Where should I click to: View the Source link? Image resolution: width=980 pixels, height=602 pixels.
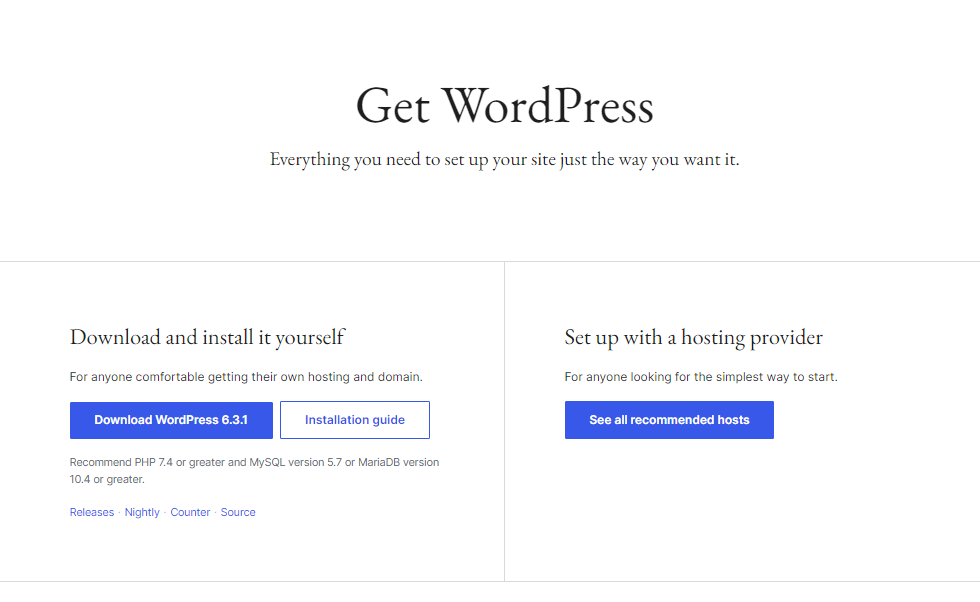coord(238,512)
